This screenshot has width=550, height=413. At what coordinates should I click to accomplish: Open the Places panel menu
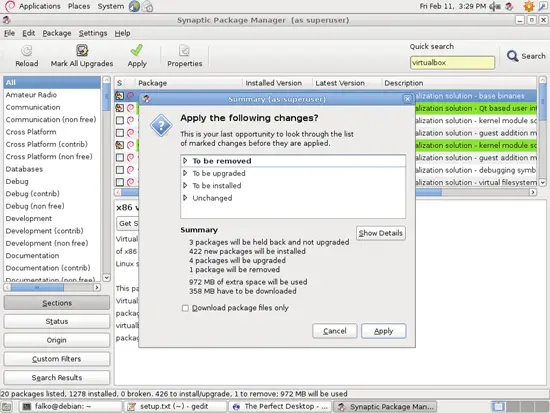(79, 6)
